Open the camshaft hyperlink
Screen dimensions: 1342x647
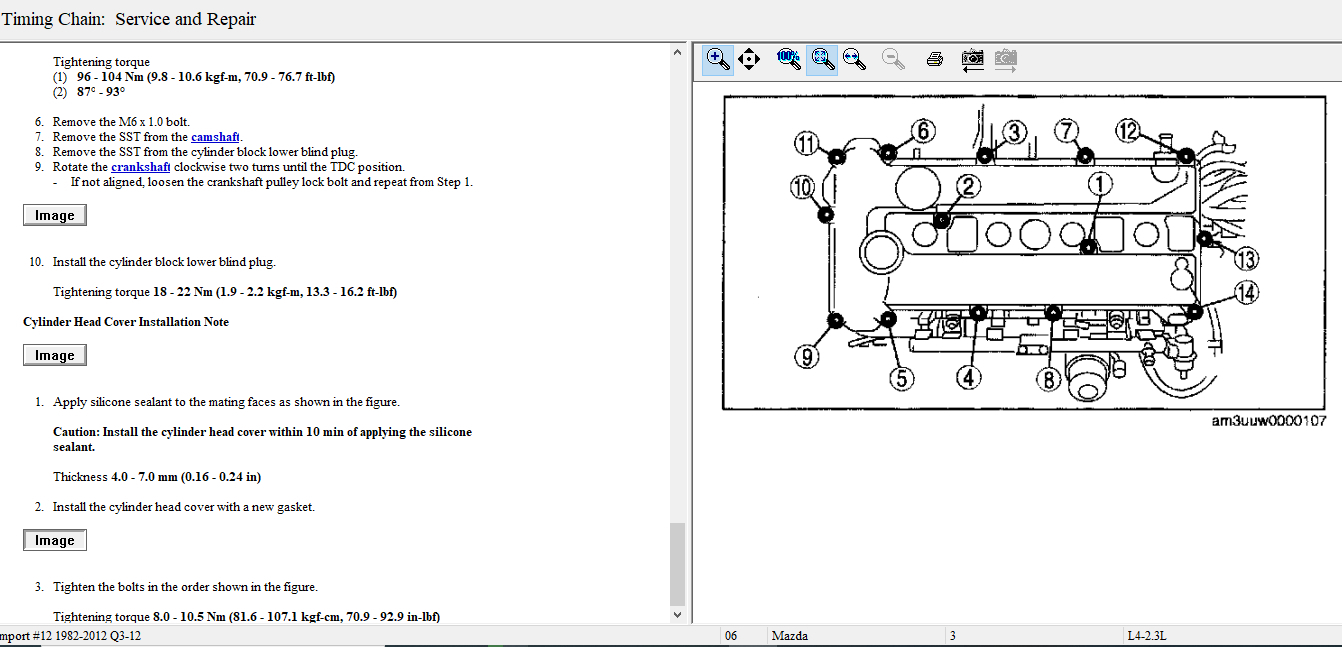[x=216, y=137]
